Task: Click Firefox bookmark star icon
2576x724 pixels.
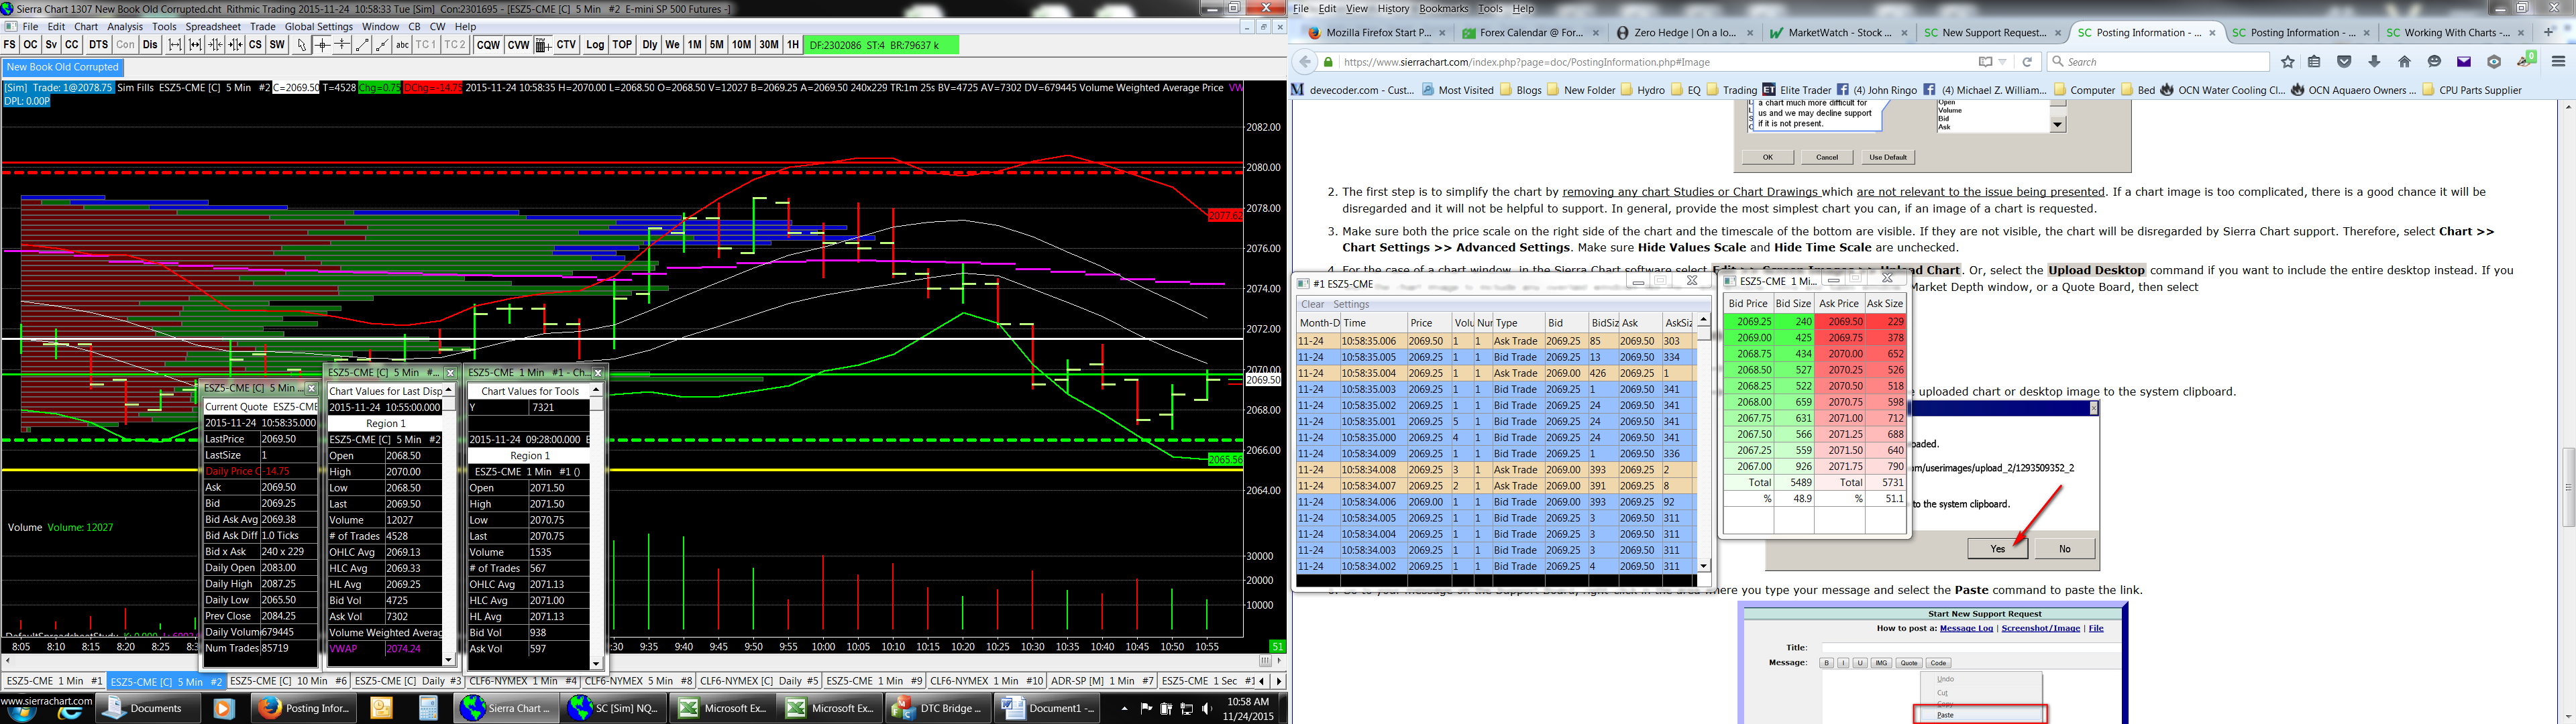Action: coord(2288,62)
